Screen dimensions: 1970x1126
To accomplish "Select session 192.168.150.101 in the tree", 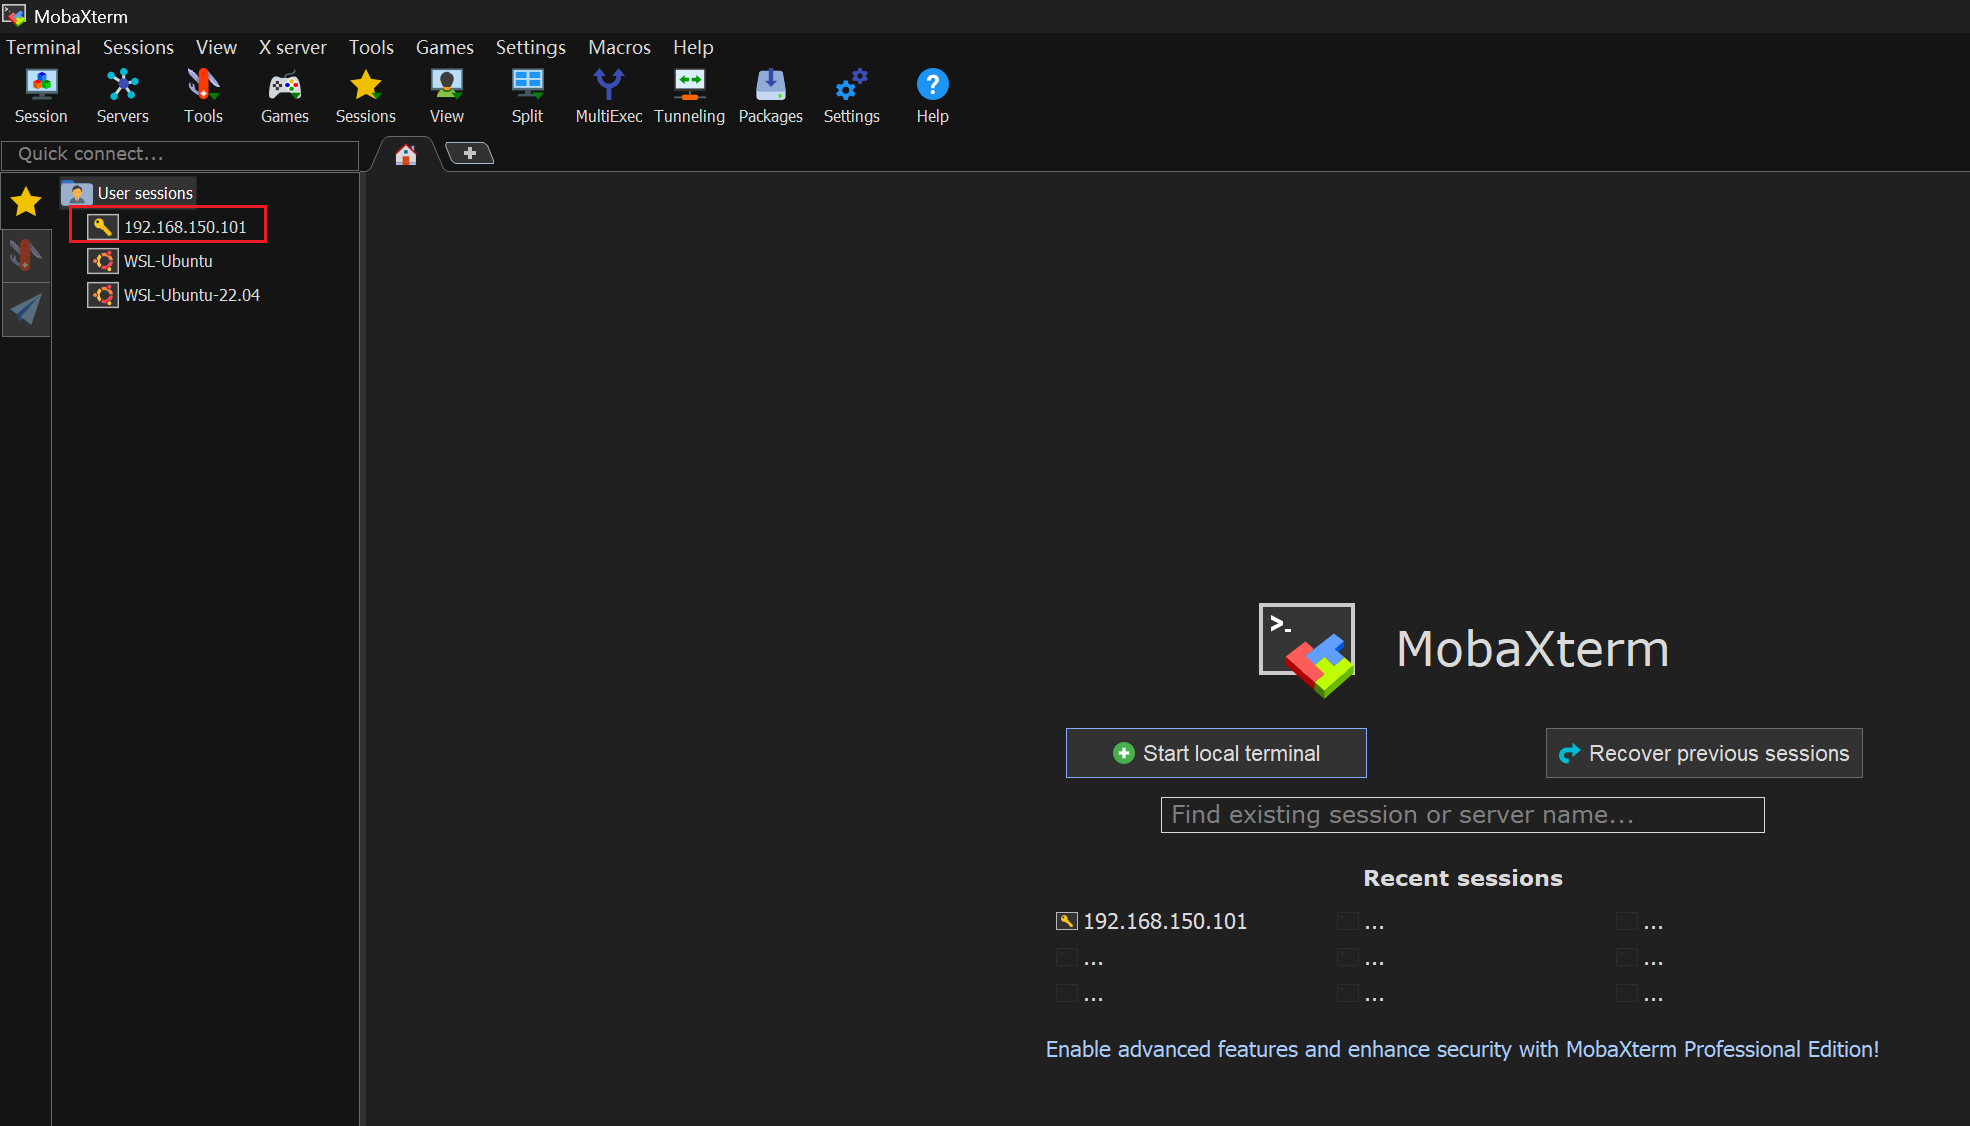I will pos(185,227).
